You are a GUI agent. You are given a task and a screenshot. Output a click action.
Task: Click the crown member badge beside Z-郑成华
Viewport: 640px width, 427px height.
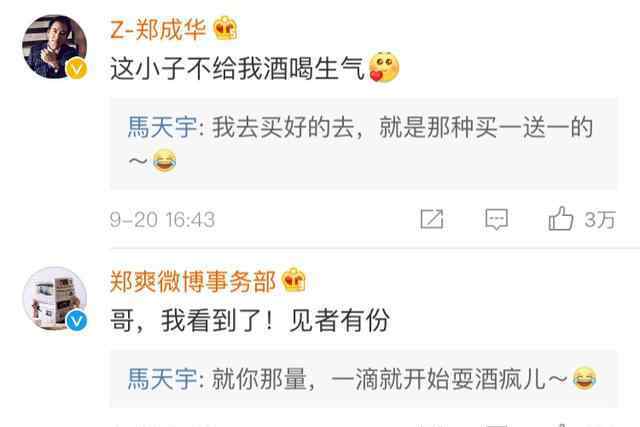[x=226, y=28]
